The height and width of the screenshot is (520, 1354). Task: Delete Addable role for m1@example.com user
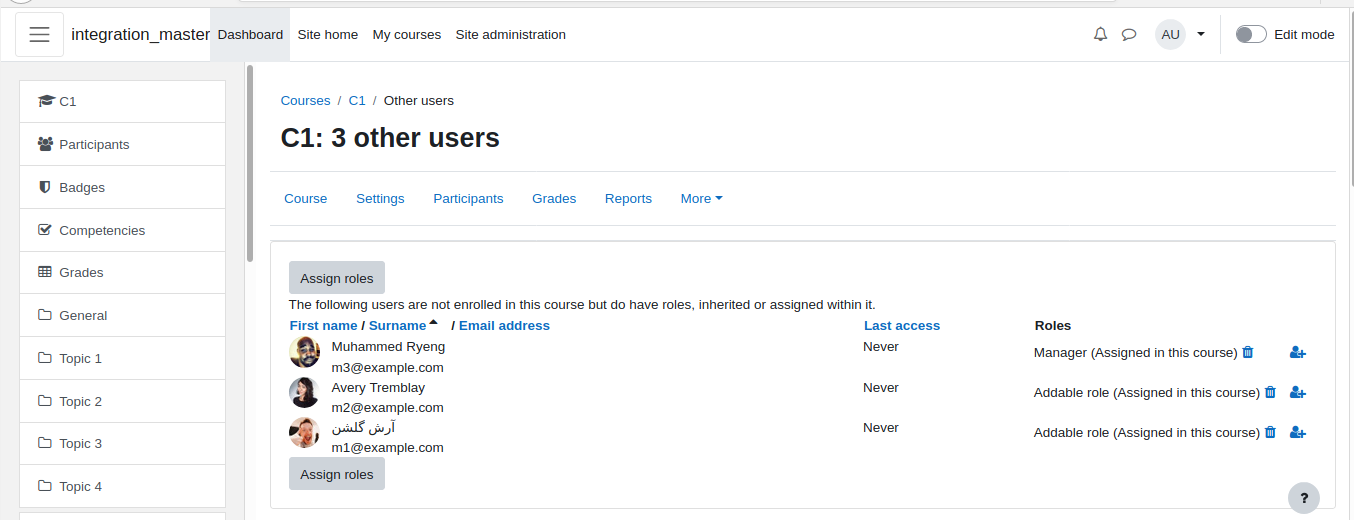click(x=1270, y=432)
